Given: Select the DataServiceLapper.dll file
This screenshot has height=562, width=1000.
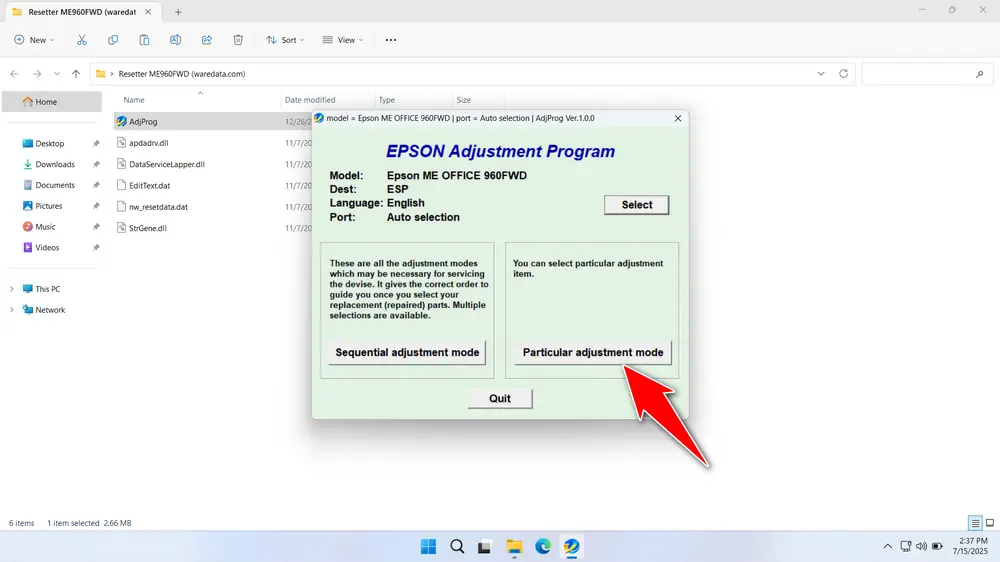Looking at the screenshot, I should (x=166, y=164).
